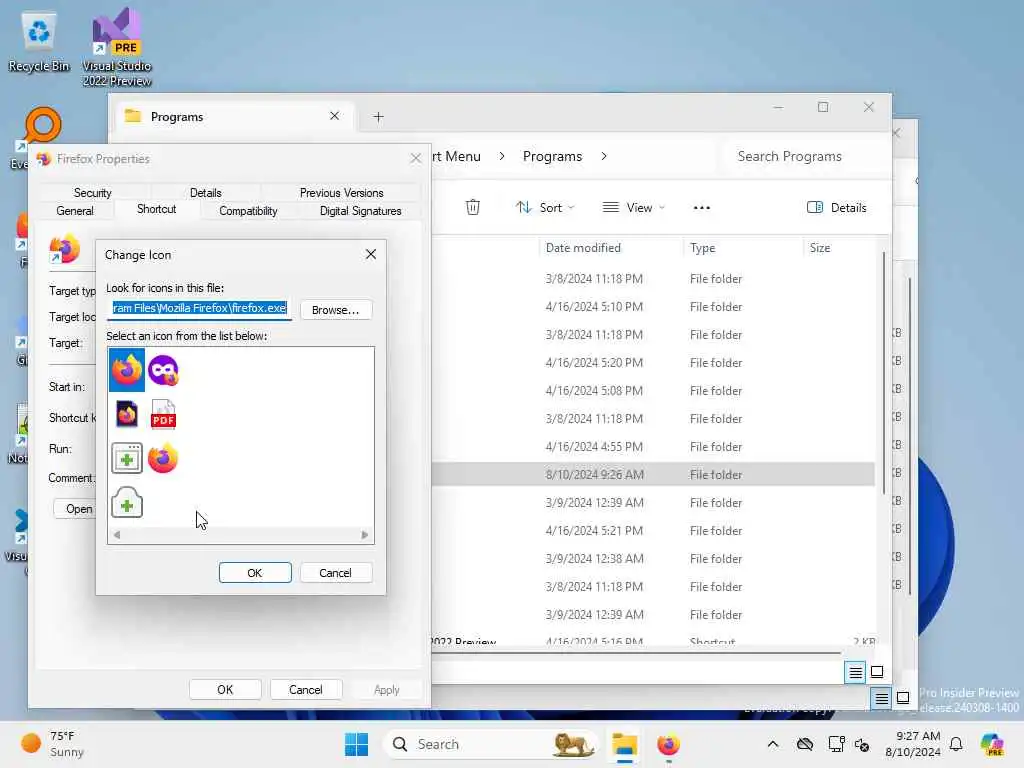
Task: Sort by Type column header
Action: pyautogui.click(x=703, y=248)
